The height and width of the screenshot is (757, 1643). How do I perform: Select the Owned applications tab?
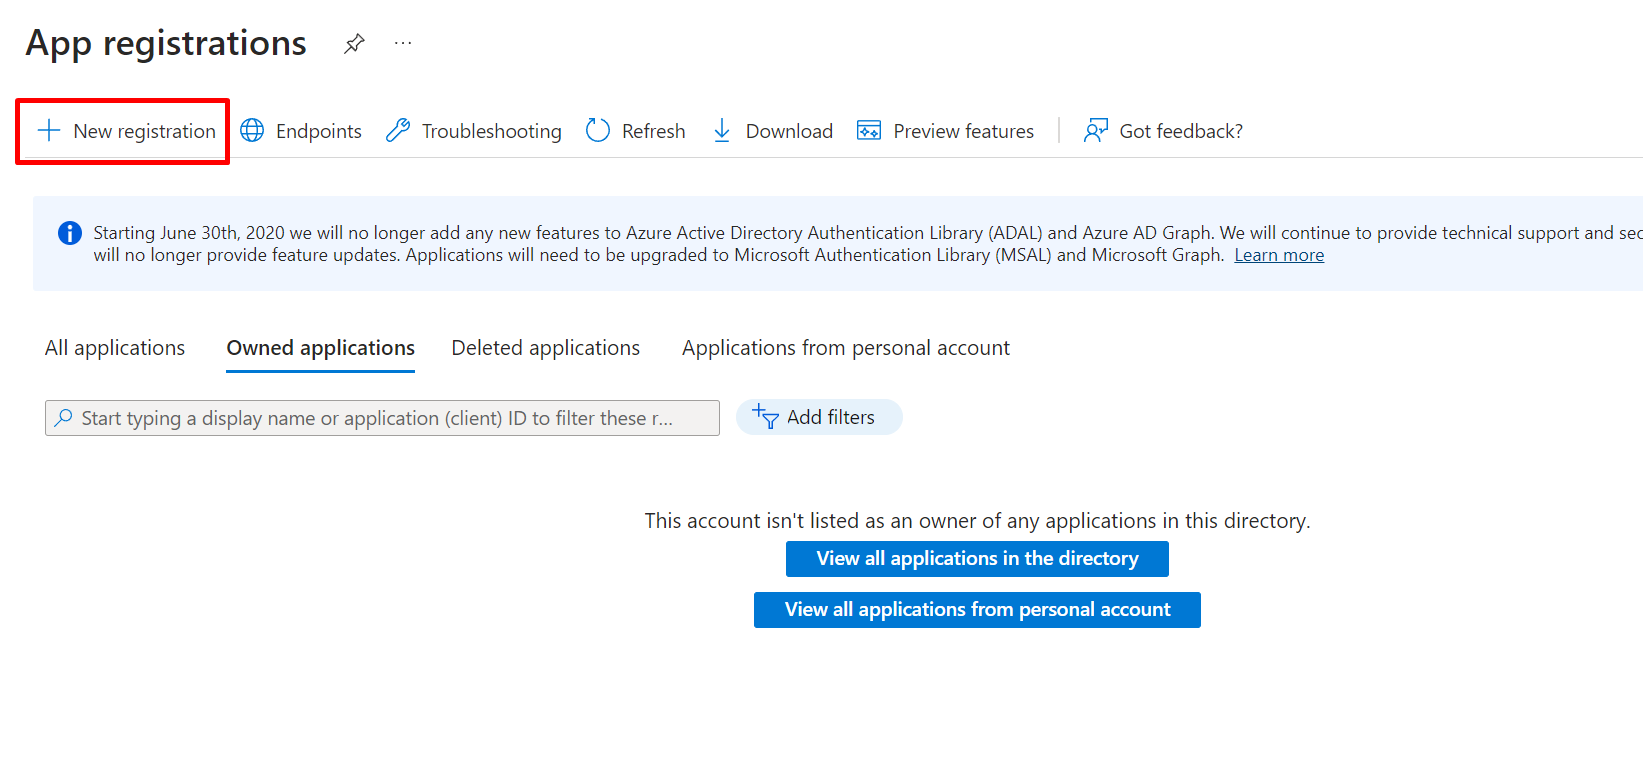(x=320, y=348)
